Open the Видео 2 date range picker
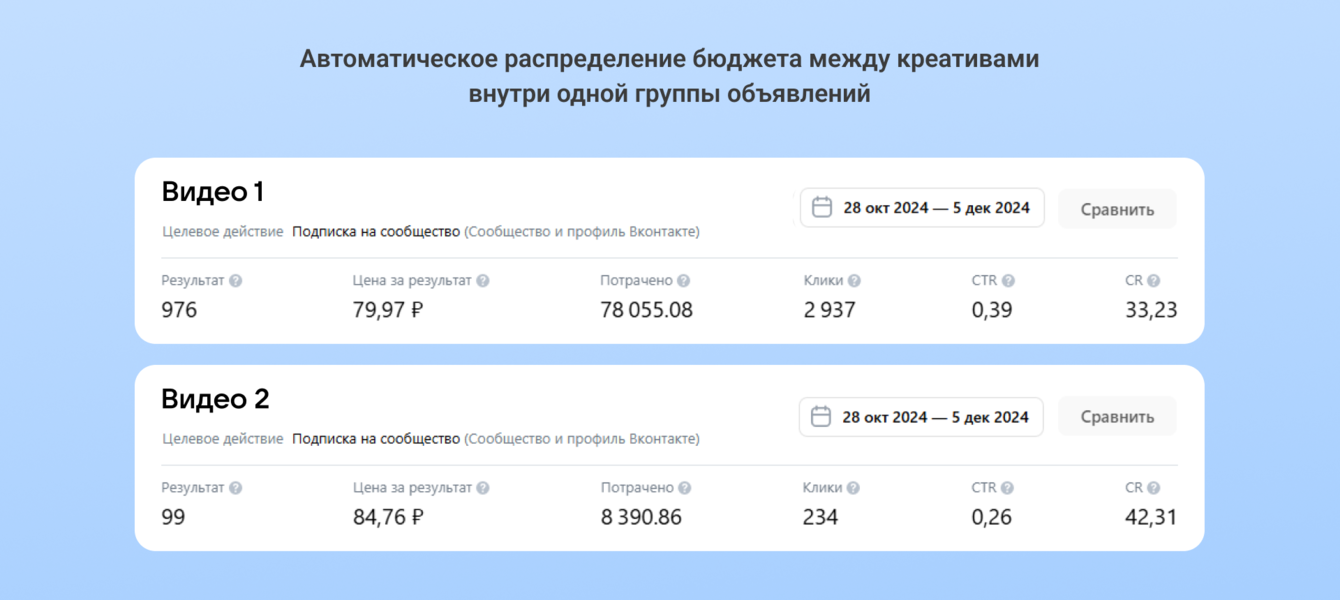1340x600 pixels. pos(921,417)
